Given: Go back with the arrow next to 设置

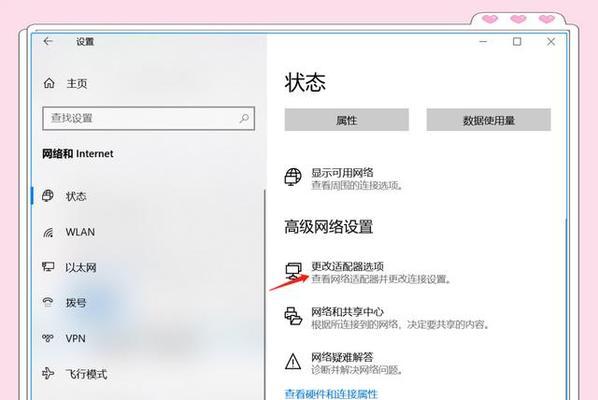Looking at the screenshot, I should pyautogui.click(x=48, y=41).
